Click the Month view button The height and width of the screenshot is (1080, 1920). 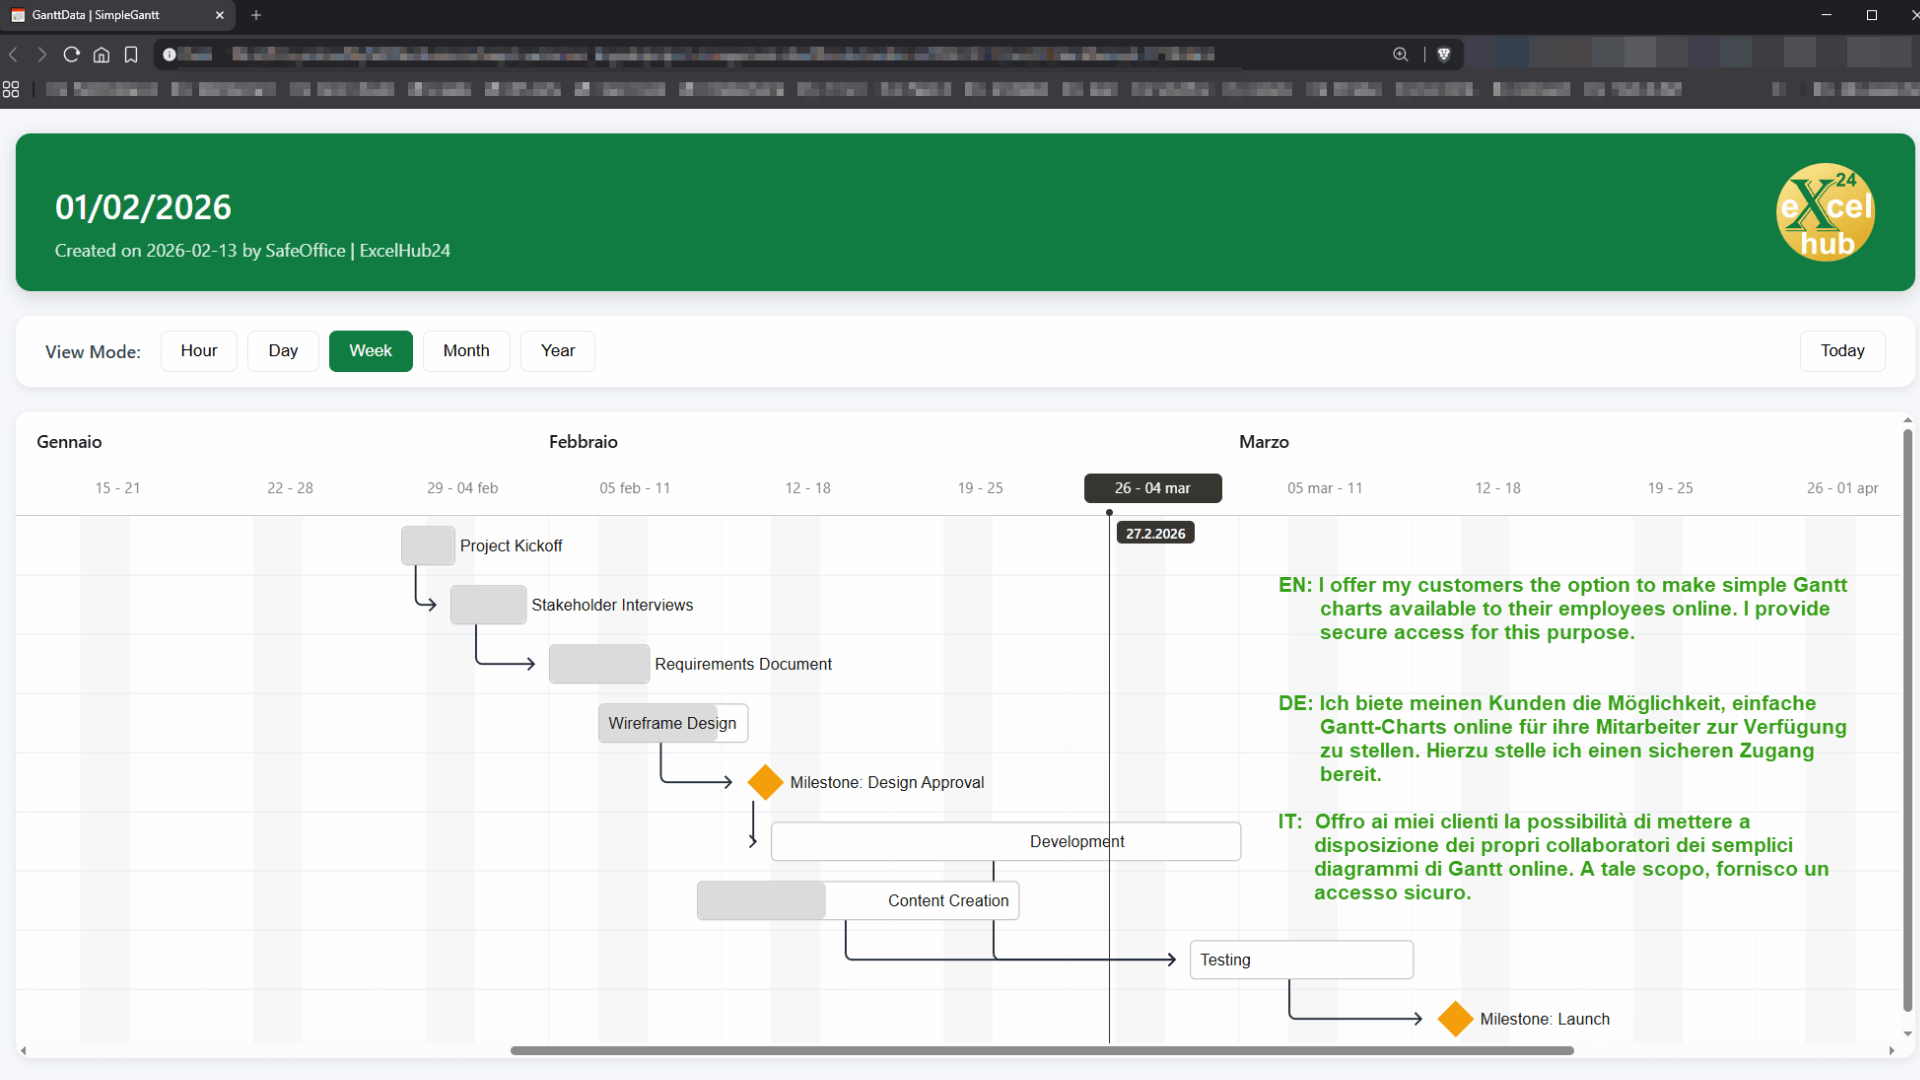point(466,351)
